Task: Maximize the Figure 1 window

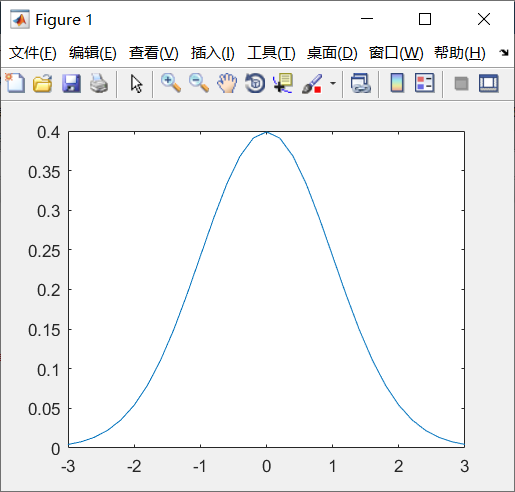Action: [x=425, y=19]
